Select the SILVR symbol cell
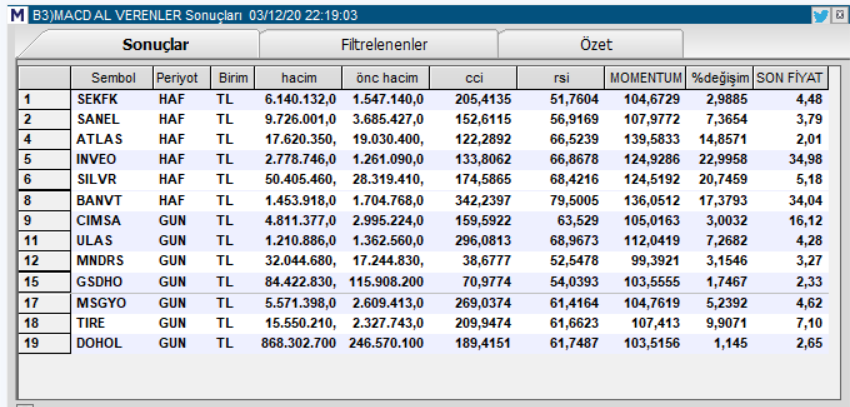850x407 pixels. coord(96,179)
